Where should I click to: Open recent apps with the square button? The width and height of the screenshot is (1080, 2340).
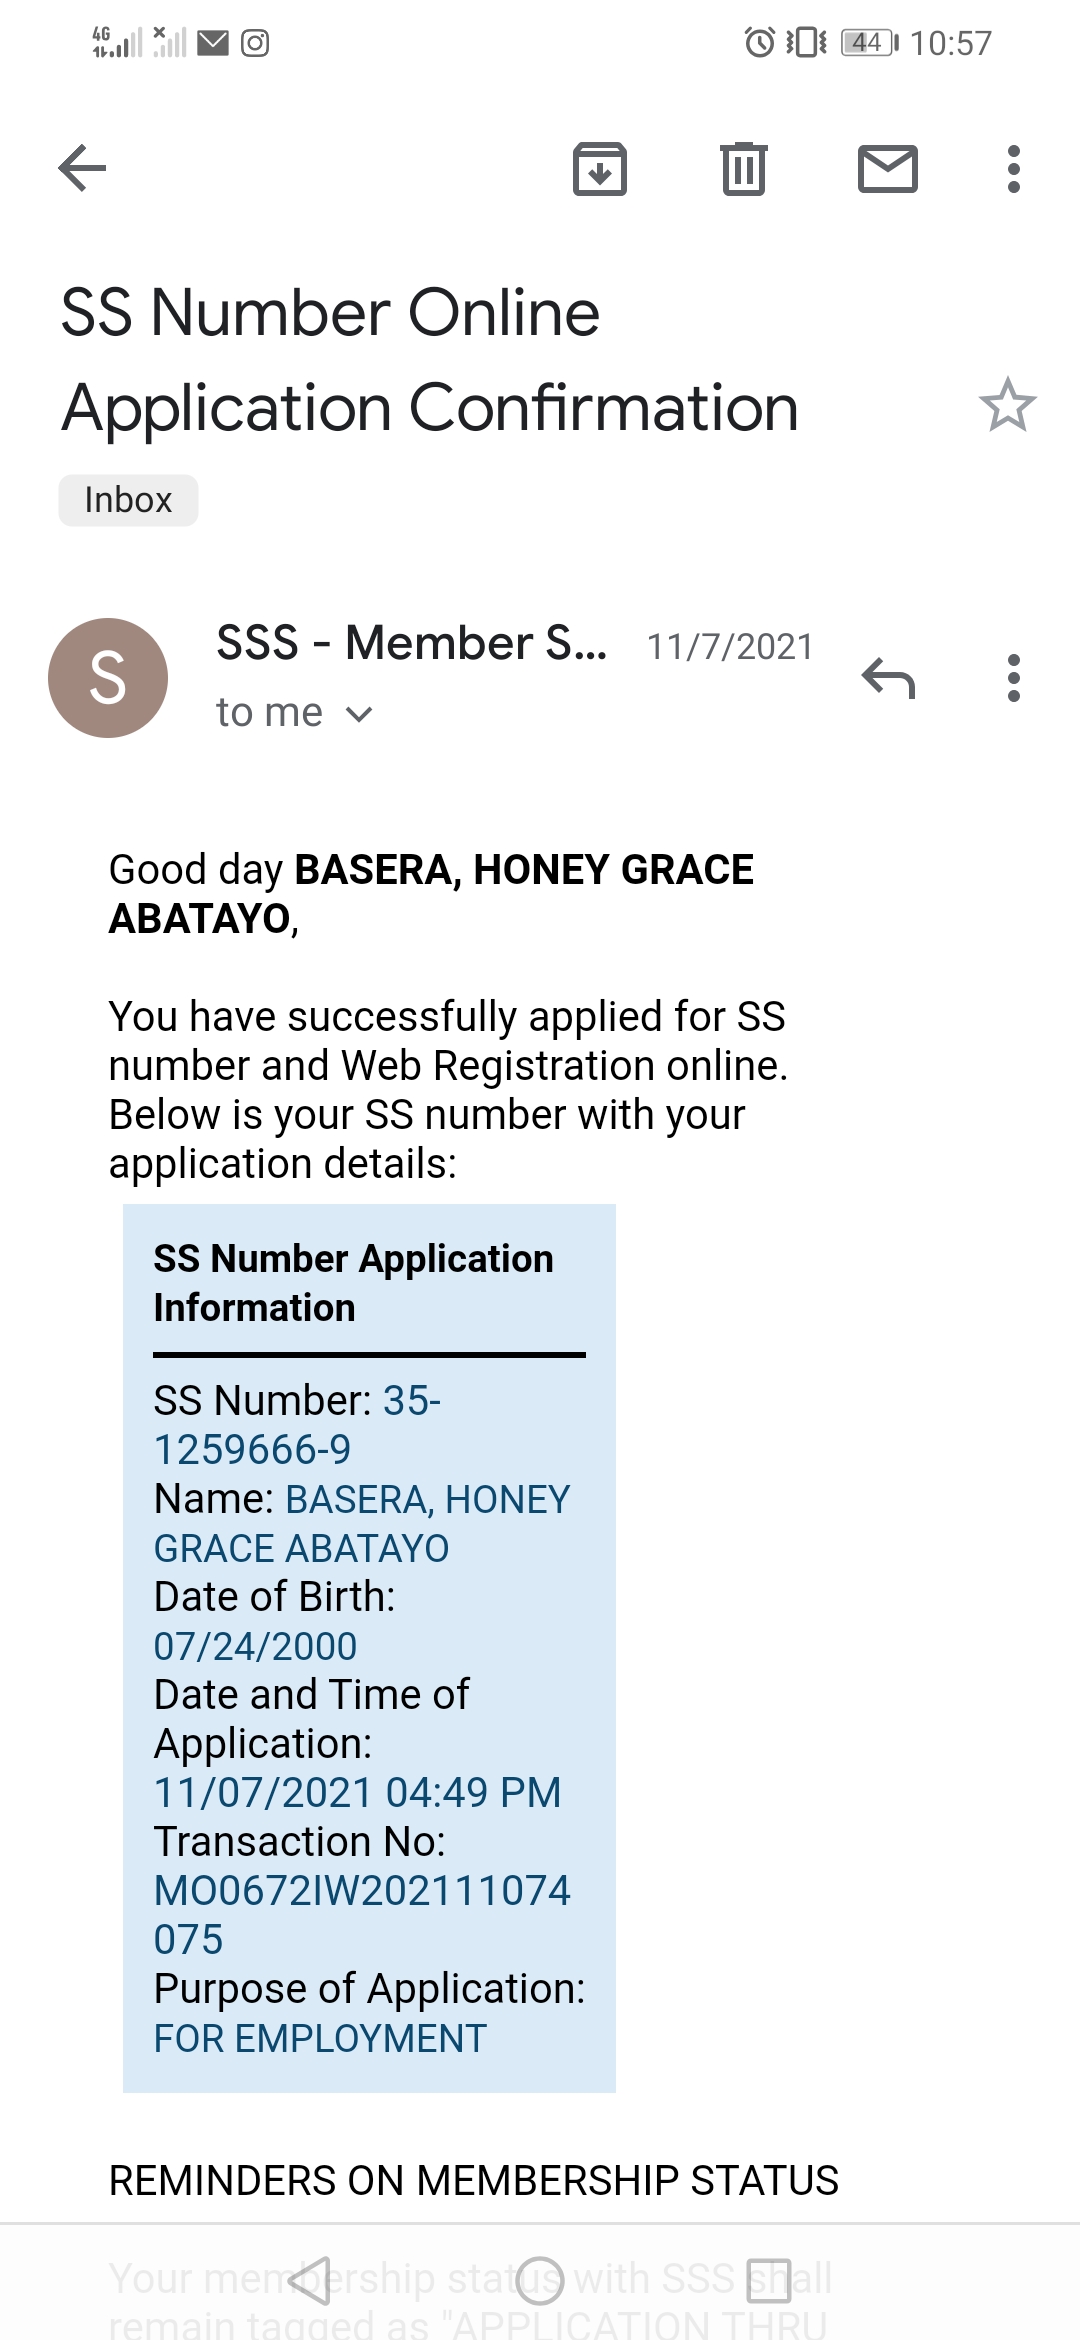click(x=768, y=2280)
